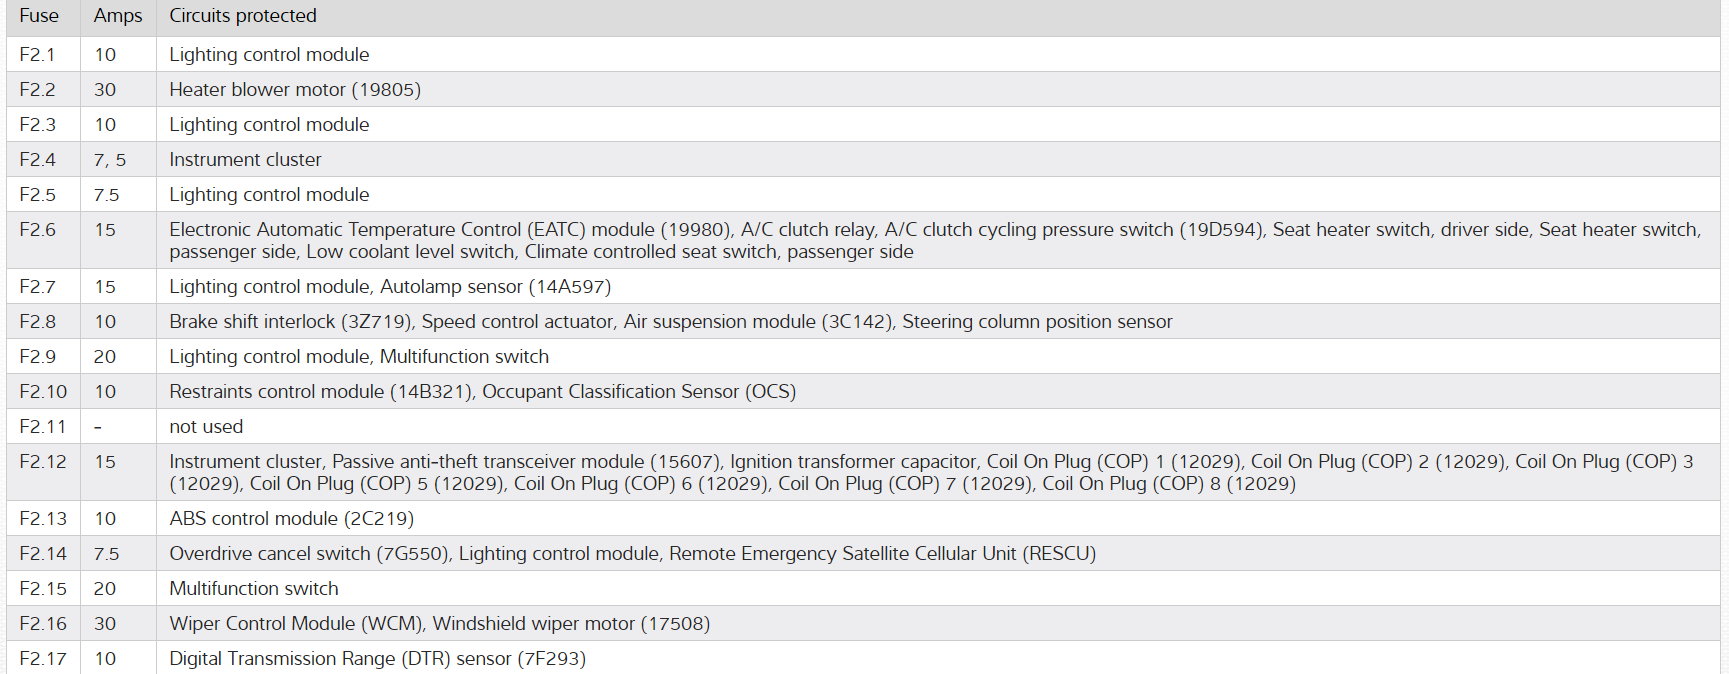1729x674 pixels.
Task: Click the Digital Transmission Range sensor text
Action: (x=377, y=659)
